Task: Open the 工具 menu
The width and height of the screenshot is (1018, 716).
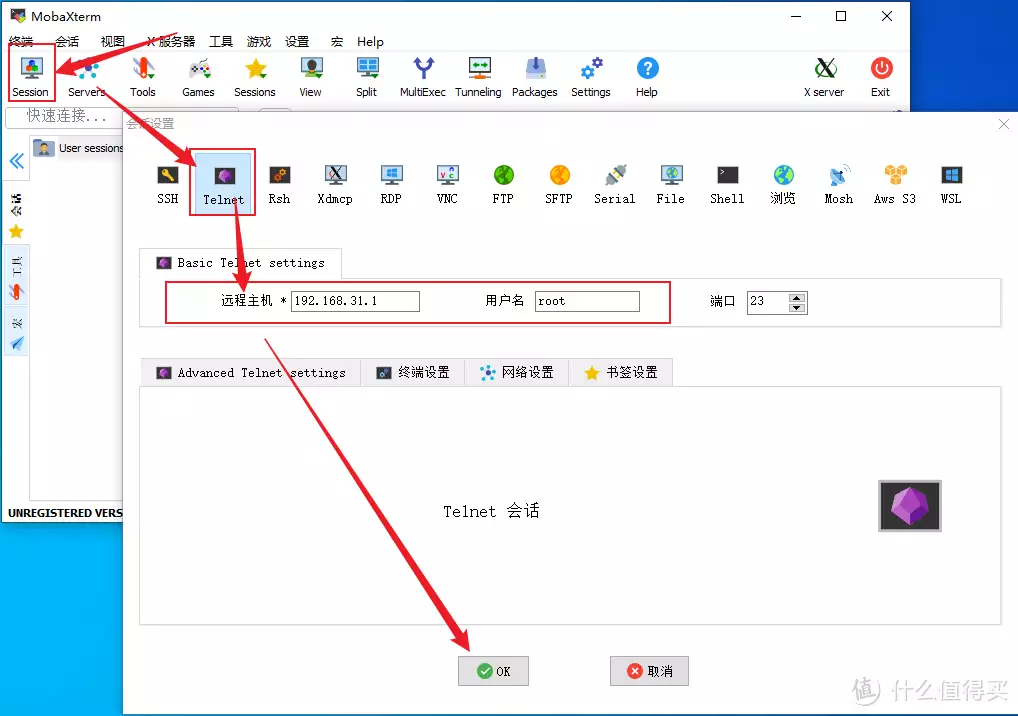Action: [x=221, y=42]
